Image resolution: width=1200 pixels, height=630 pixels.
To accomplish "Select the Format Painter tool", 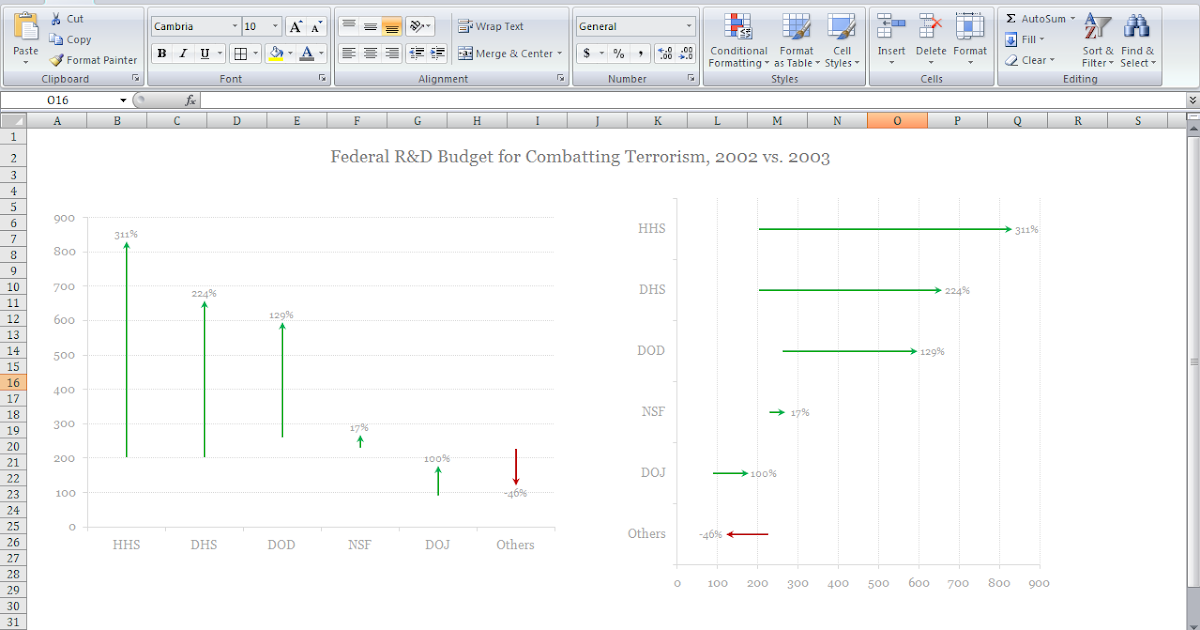I will tap(93, 60).
